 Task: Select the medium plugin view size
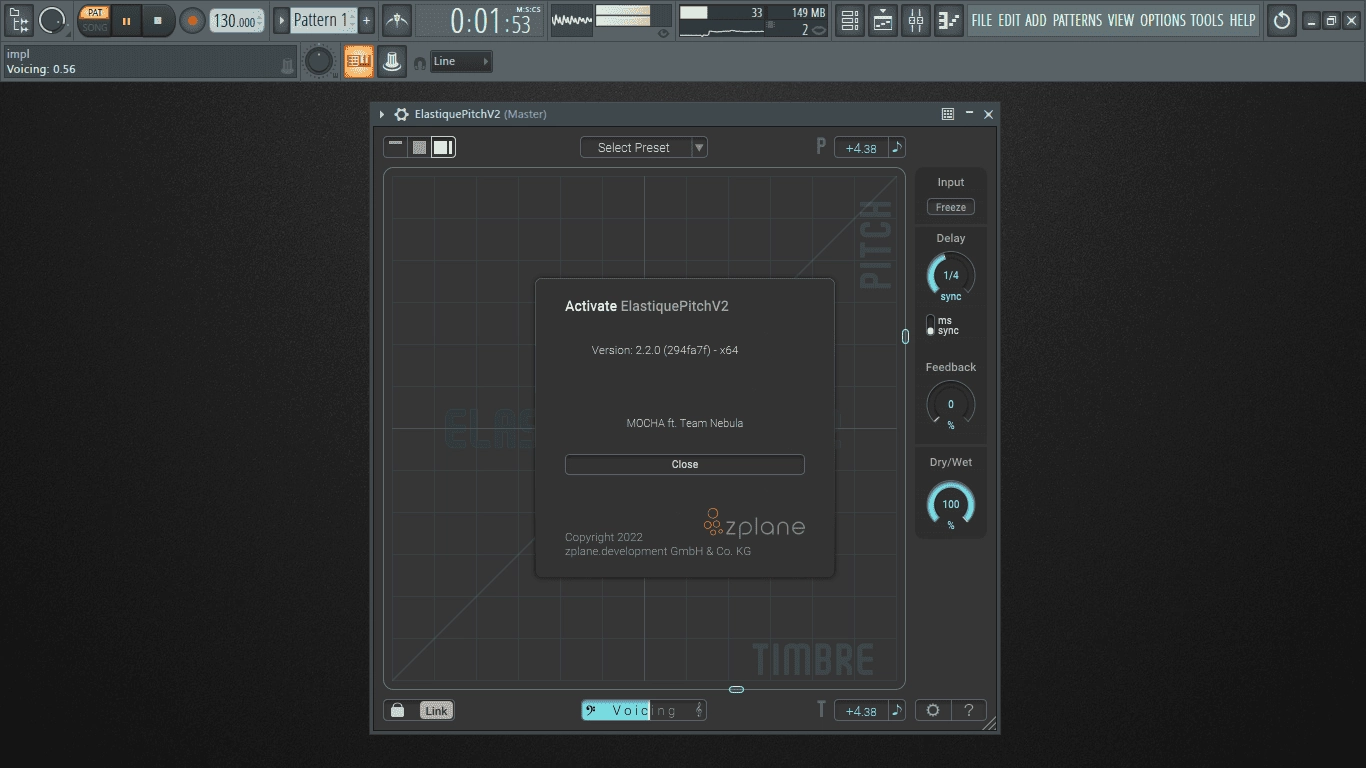(x=420, y=147)
